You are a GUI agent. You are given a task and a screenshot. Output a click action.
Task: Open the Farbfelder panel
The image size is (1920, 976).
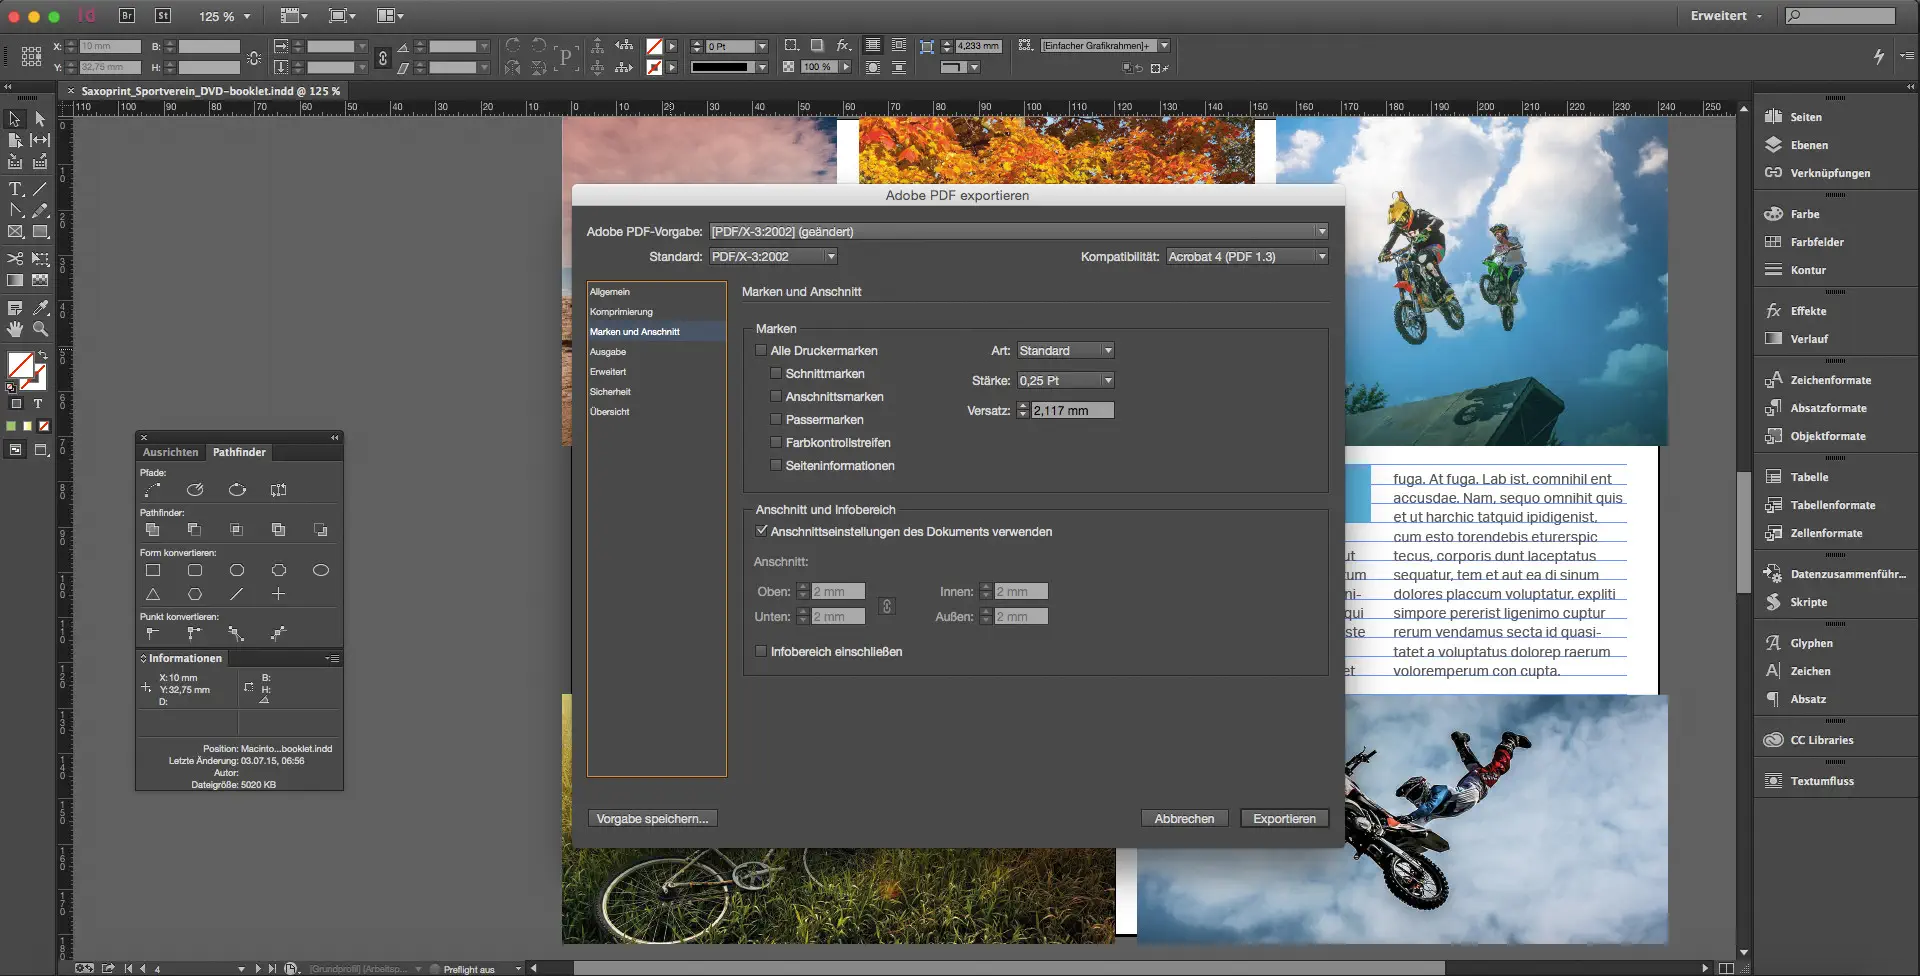[x=1816, y=242]
